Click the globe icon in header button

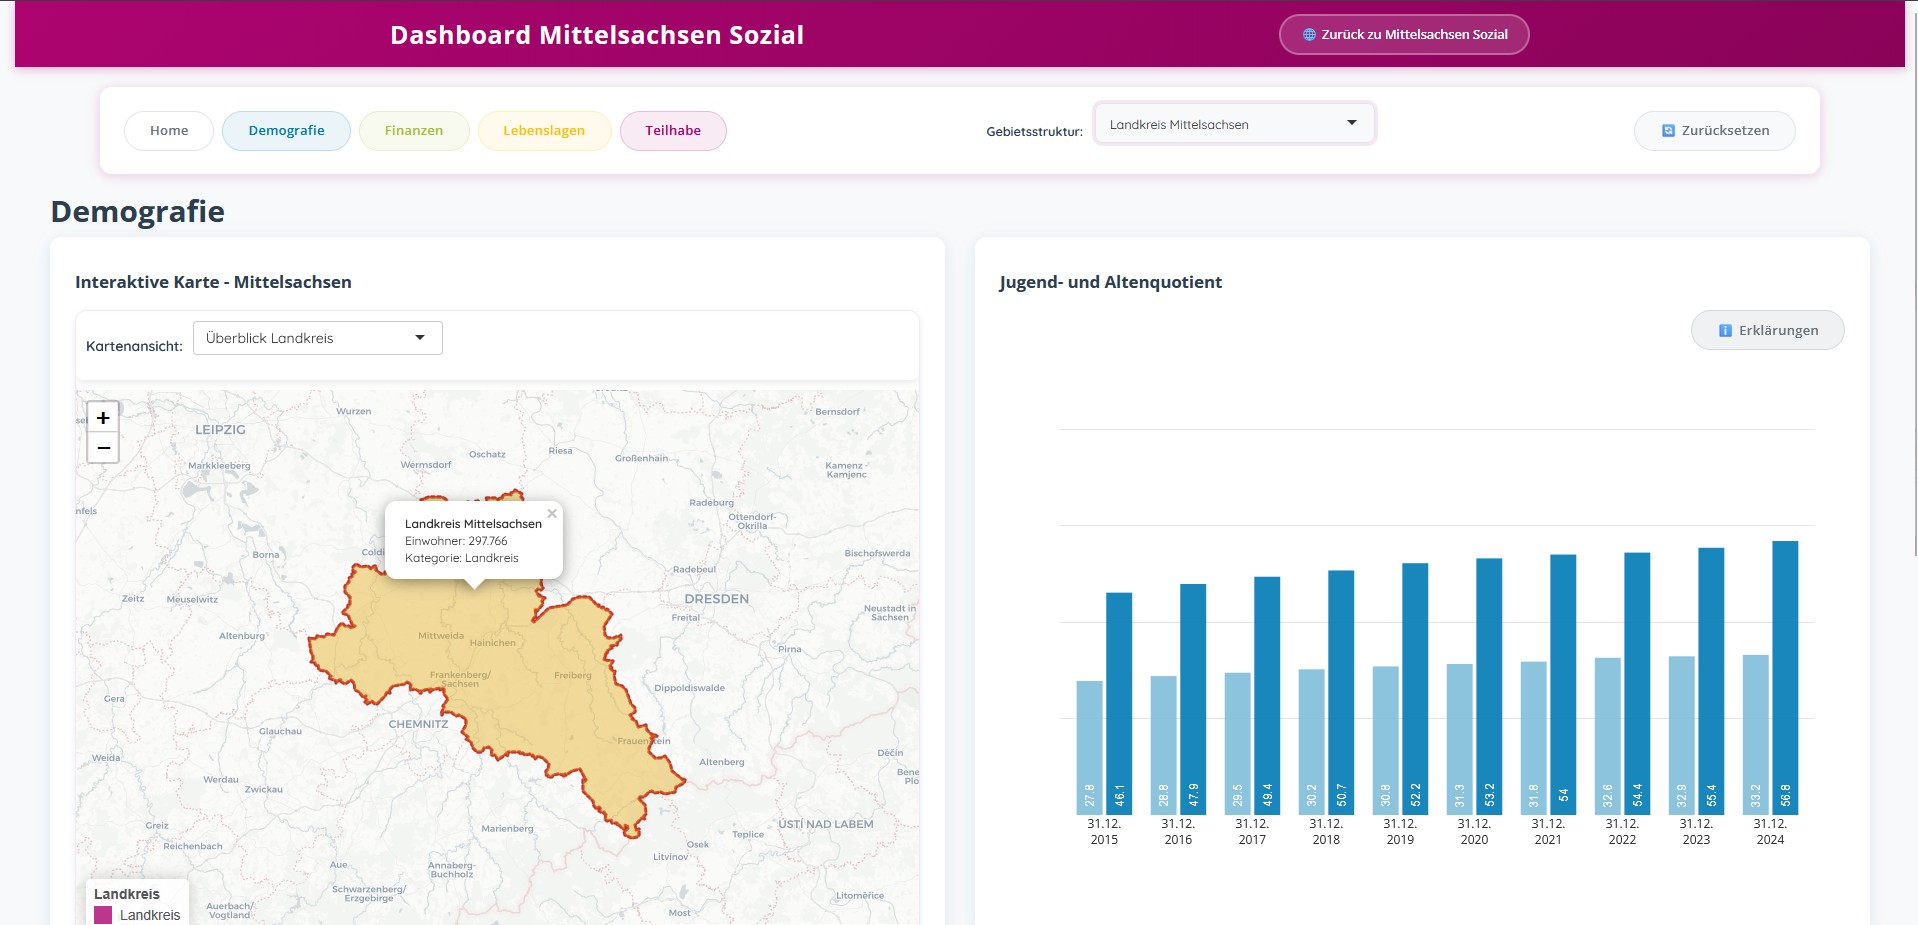pyautogui.click(x=1309, y=35)
